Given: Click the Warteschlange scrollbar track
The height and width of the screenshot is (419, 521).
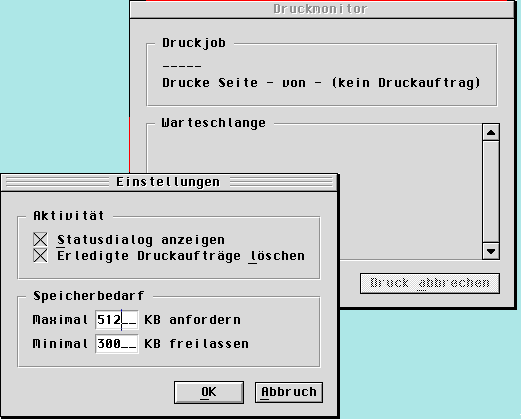Looking at the screenshot, I should [x=491, y=192].
